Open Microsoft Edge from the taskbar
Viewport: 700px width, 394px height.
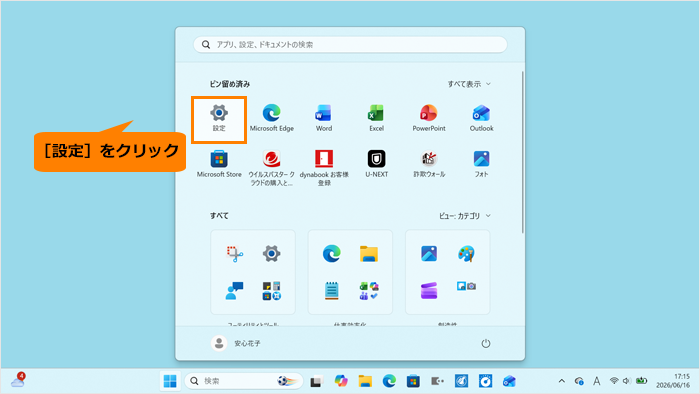[389, 381]
